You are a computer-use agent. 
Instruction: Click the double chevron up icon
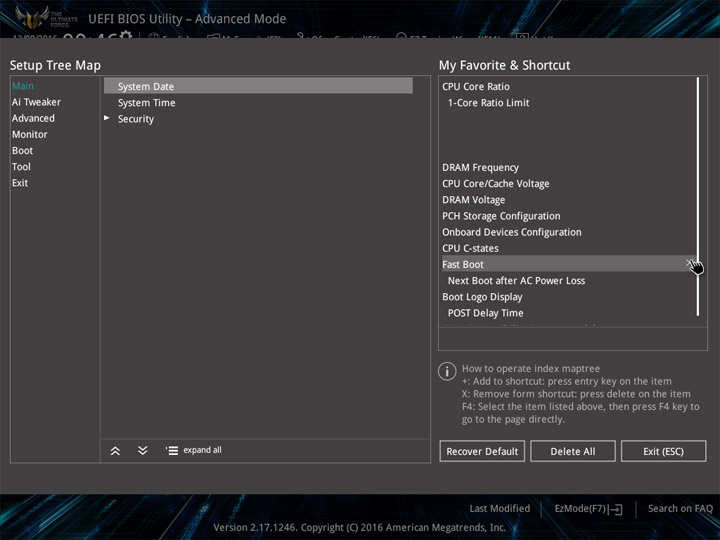[x=115, y=451]
